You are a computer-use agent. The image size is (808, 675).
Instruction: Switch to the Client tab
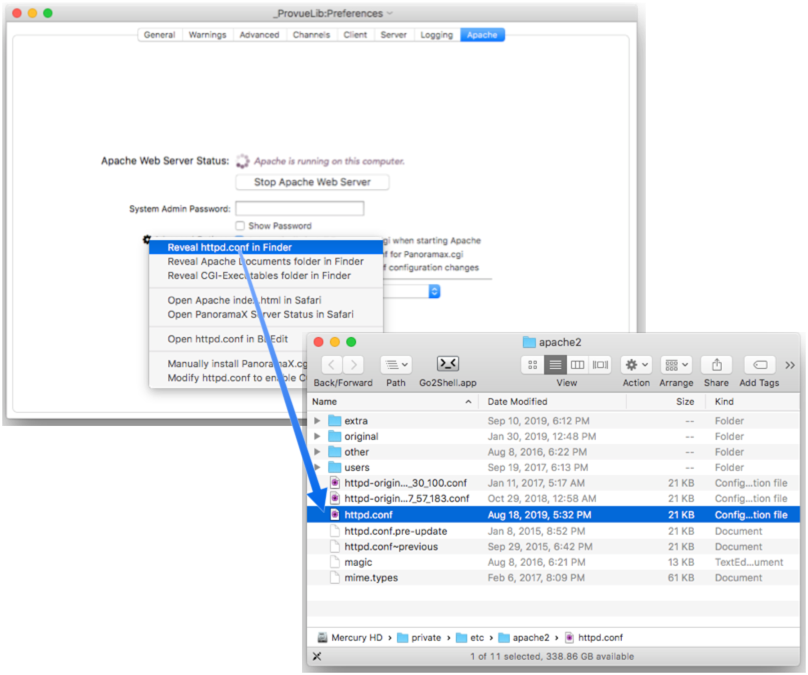[x=355, y=35]
